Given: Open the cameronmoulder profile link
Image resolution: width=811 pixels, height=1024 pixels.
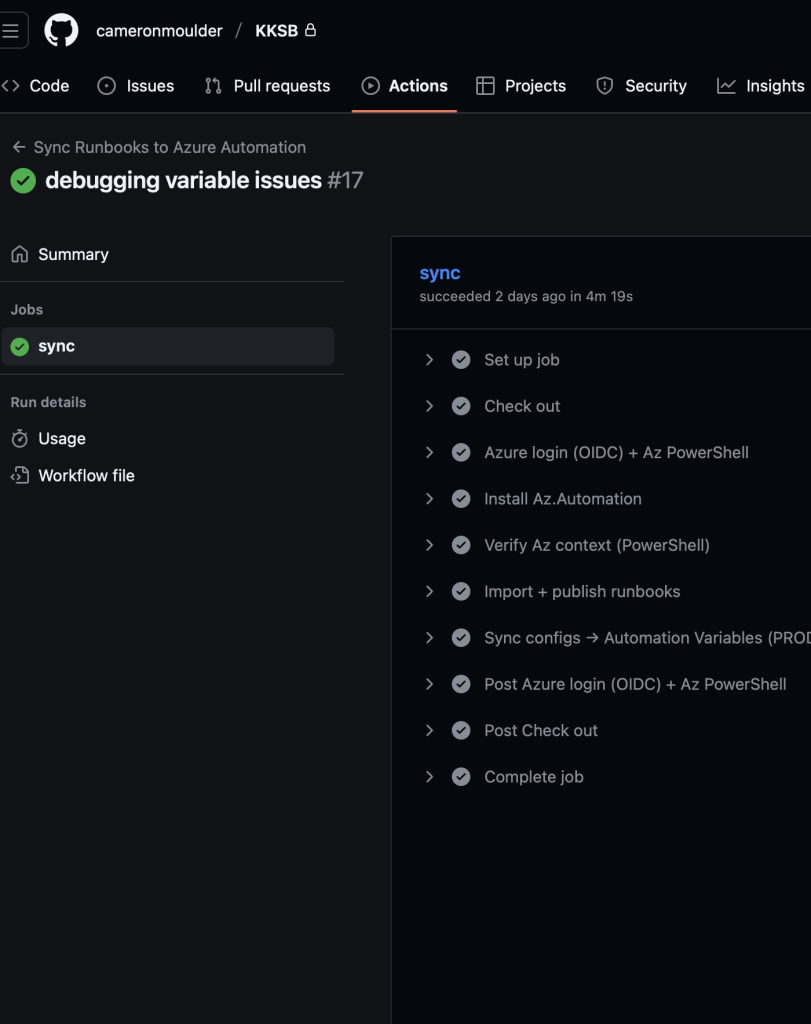Looking at the screenshot, I should [x=159, y=31].
